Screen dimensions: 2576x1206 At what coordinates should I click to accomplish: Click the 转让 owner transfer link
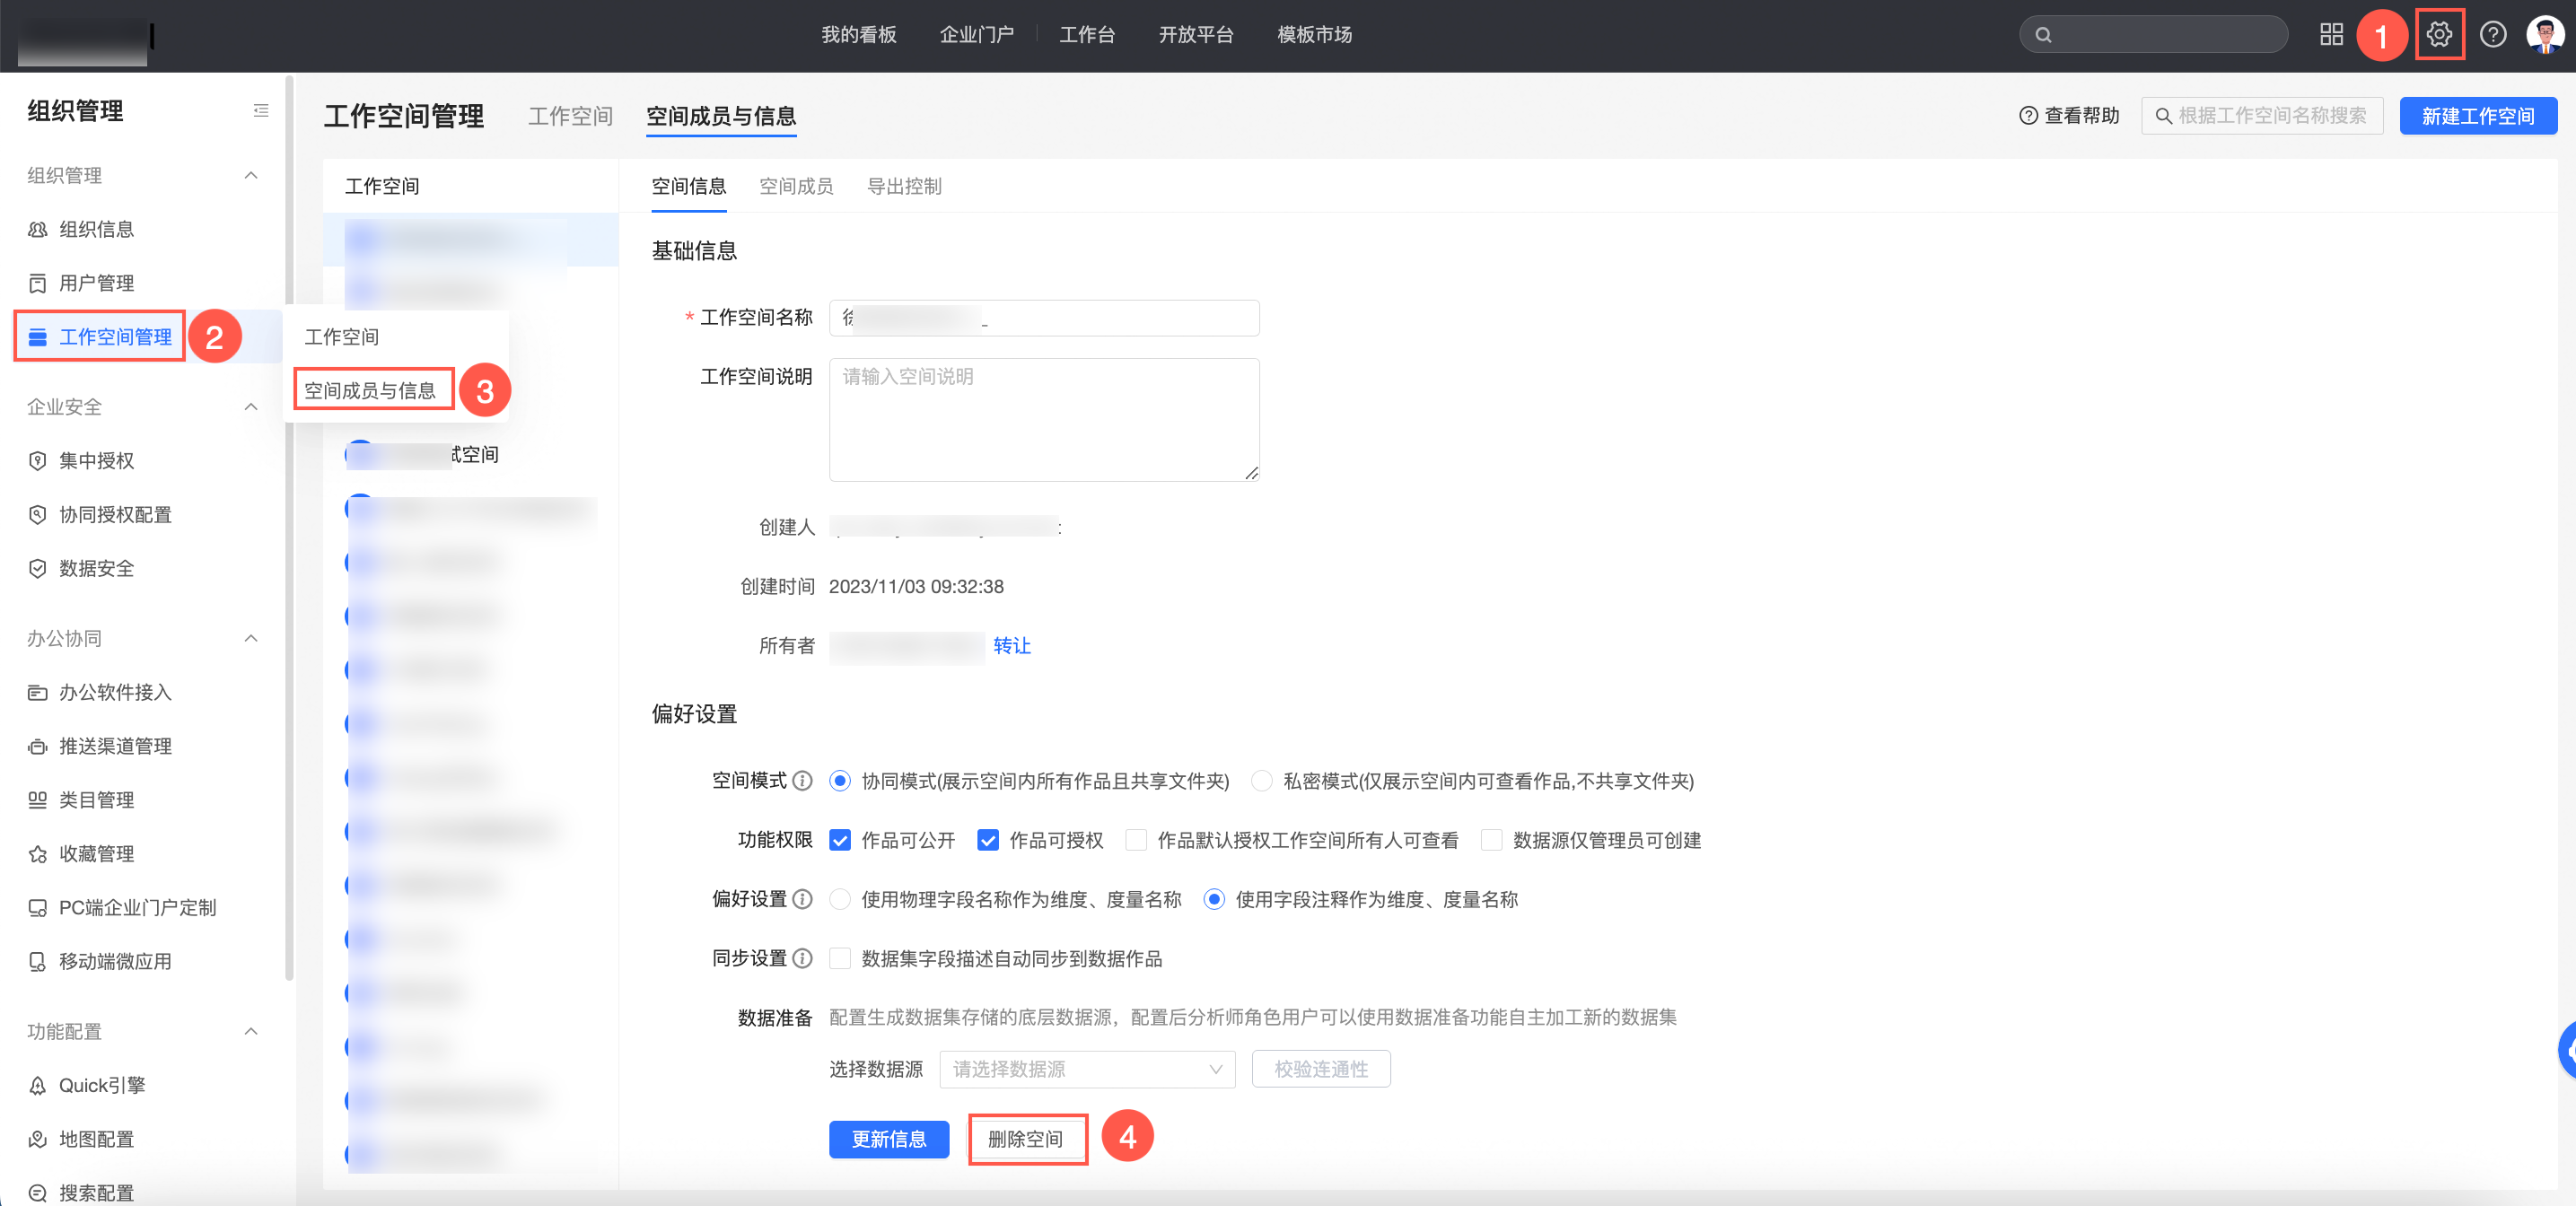[1011, 646]
